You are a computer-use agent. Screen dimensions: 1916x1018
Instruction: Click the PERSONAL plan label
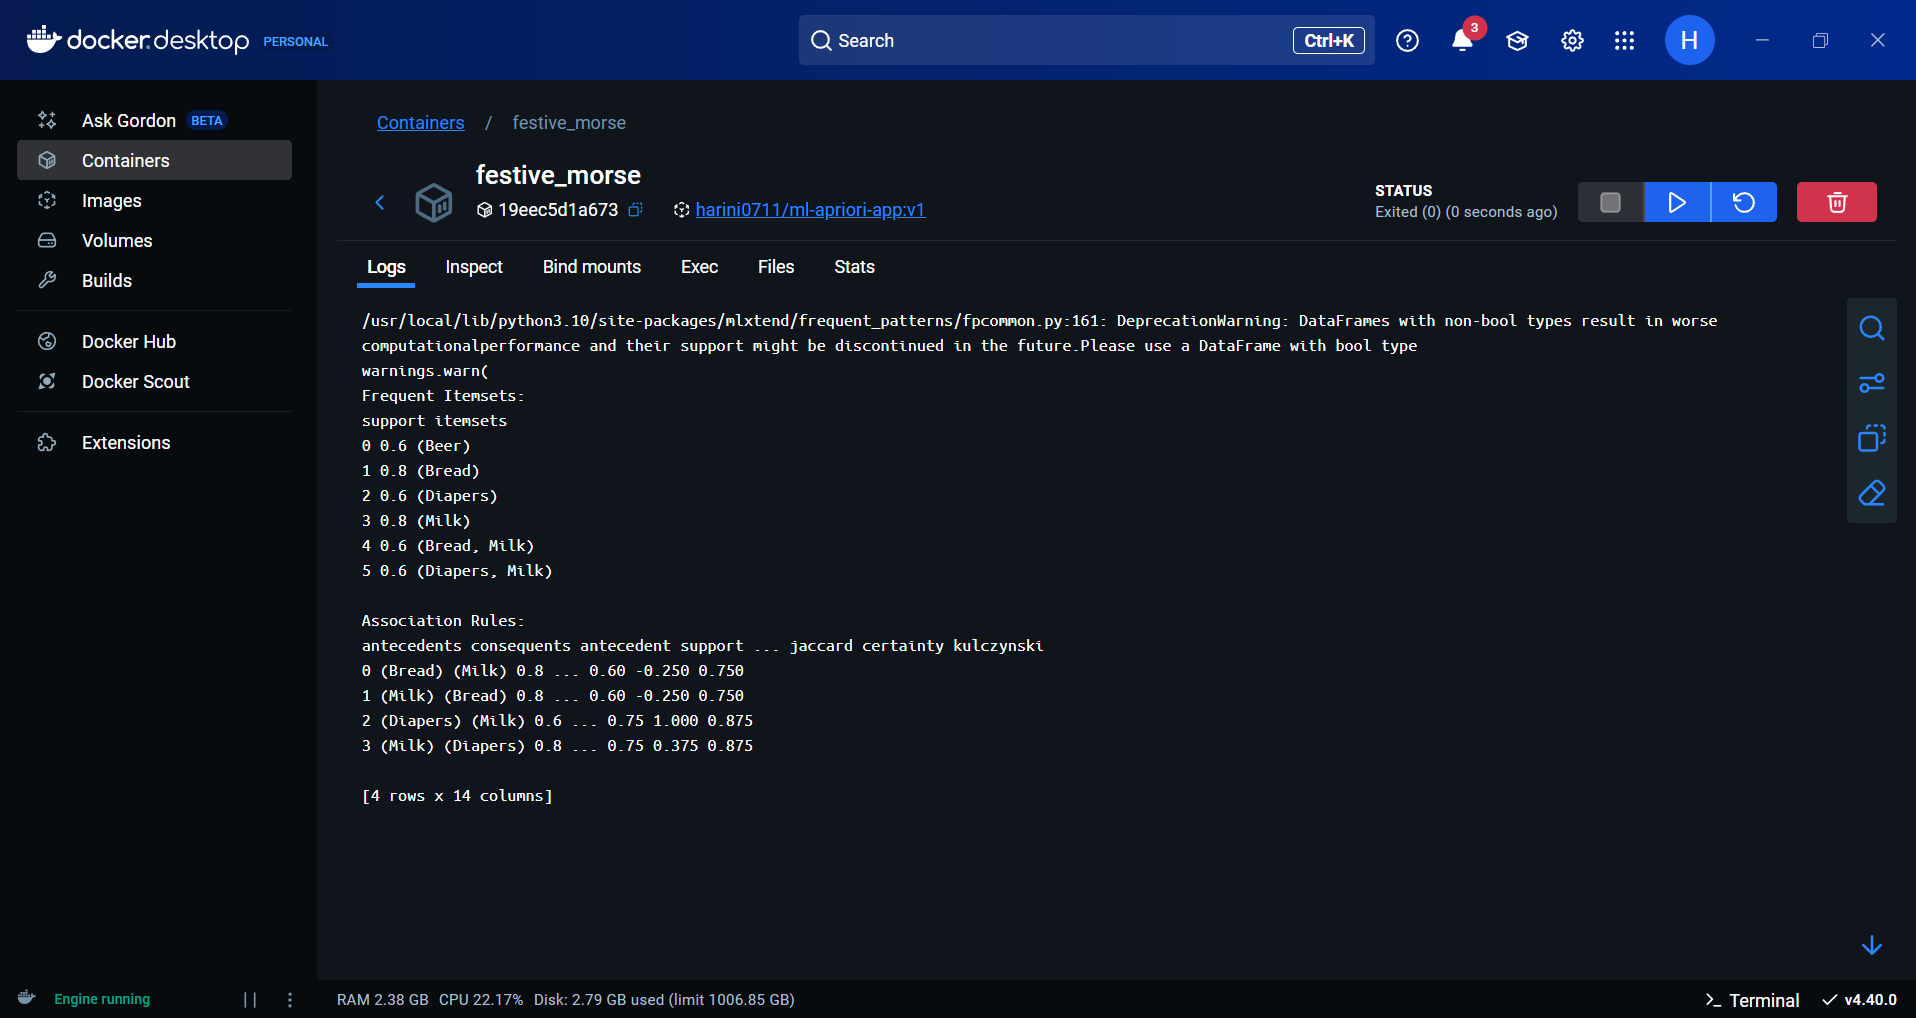tap(296, 41)
